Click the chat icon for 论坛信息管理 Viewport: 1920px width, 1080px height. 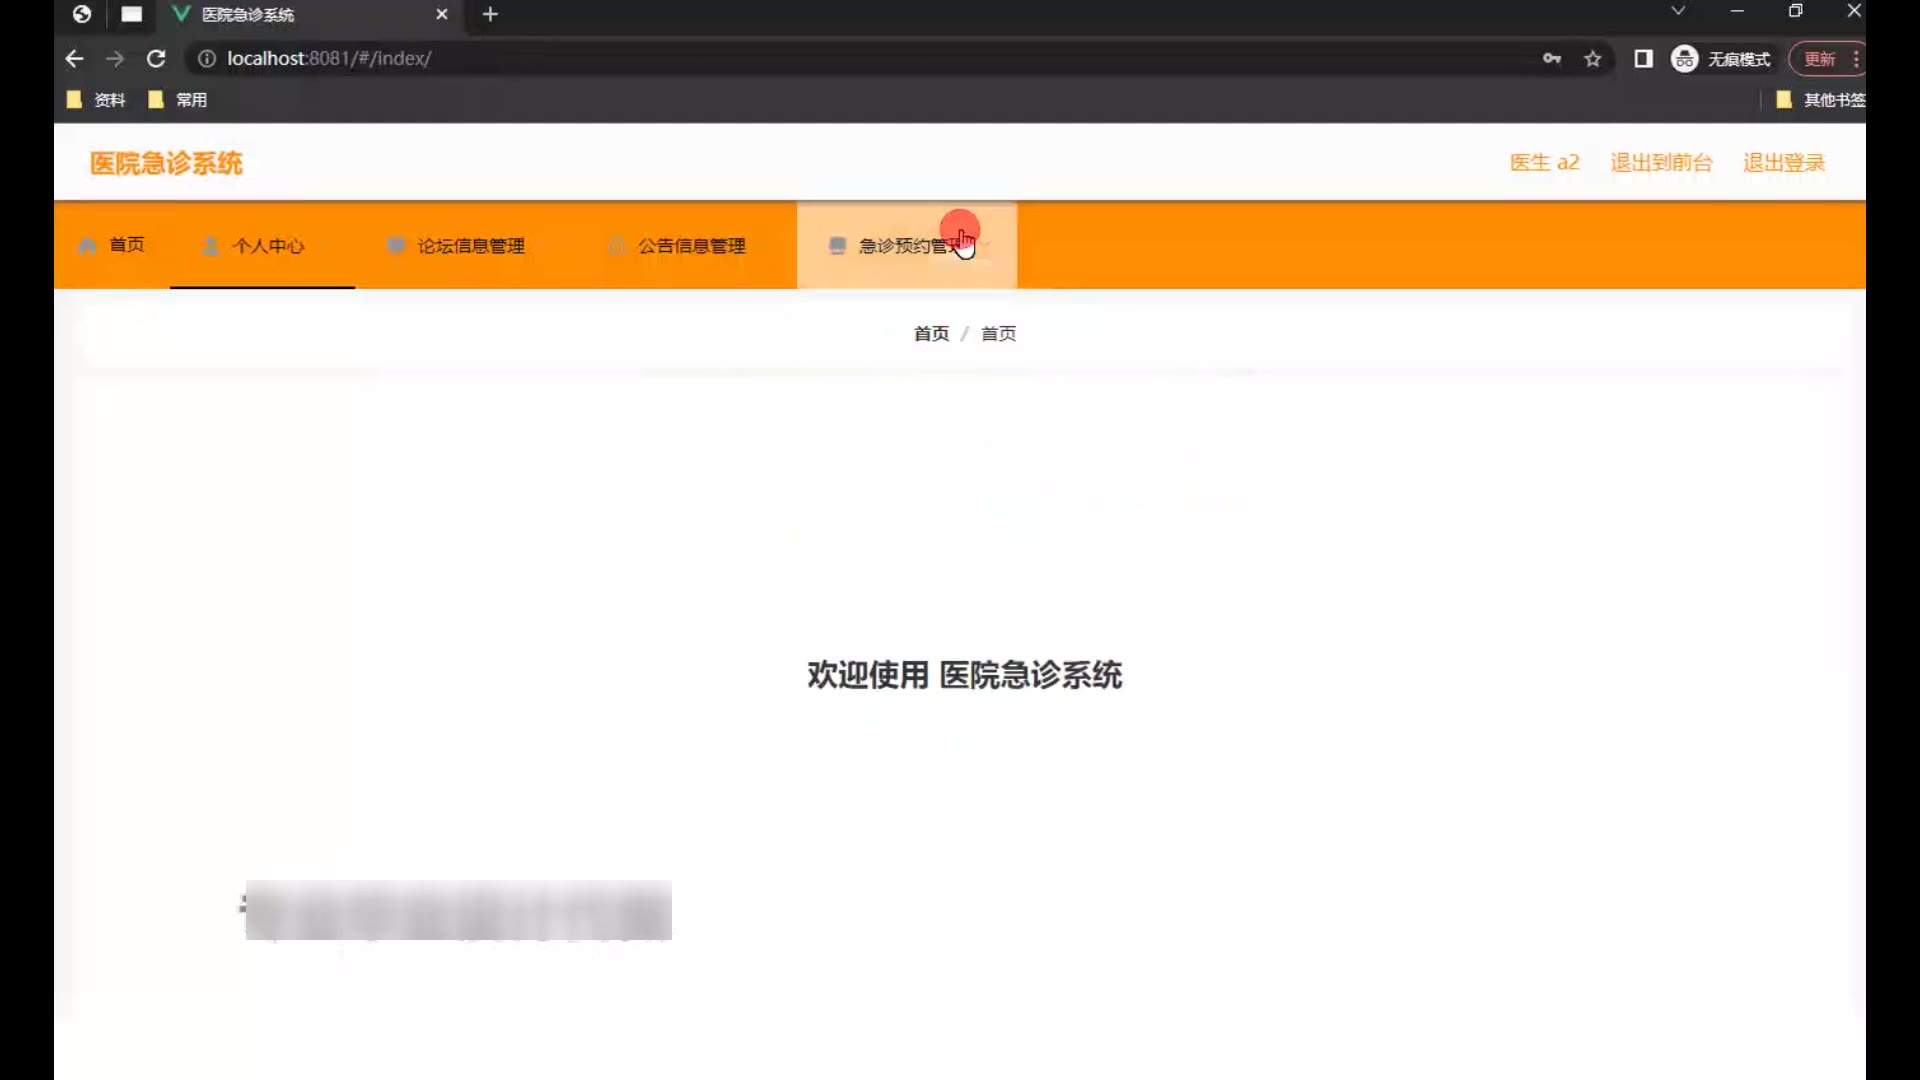click(x=396, y=245)
